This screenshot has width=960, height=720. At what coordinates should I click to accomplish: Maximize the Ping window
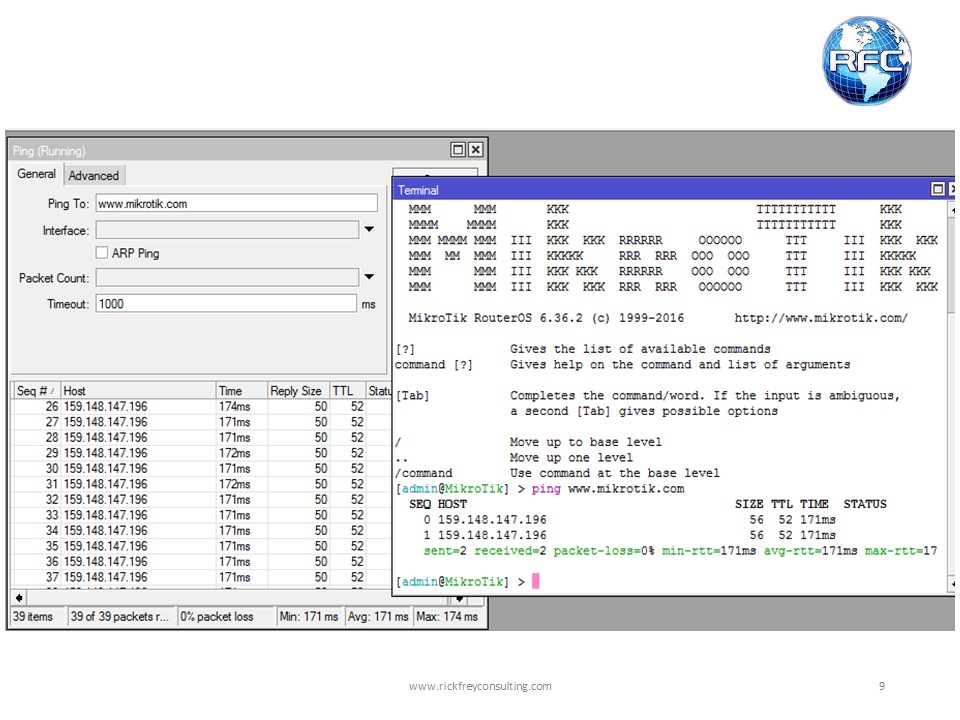pyautogui.click(x=457, y=149)
